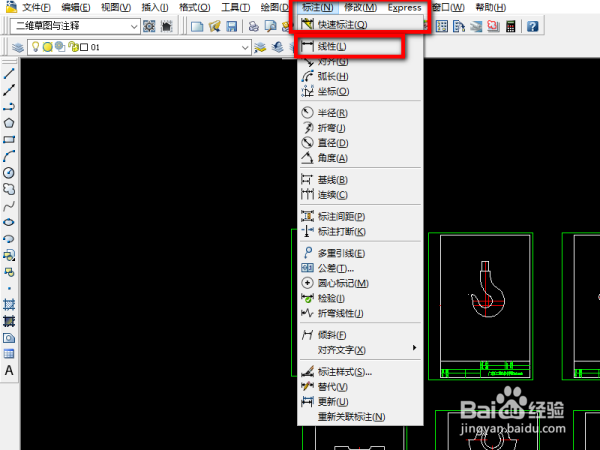
Task: Choose 半径(R) menu entry
Action: 360,113
